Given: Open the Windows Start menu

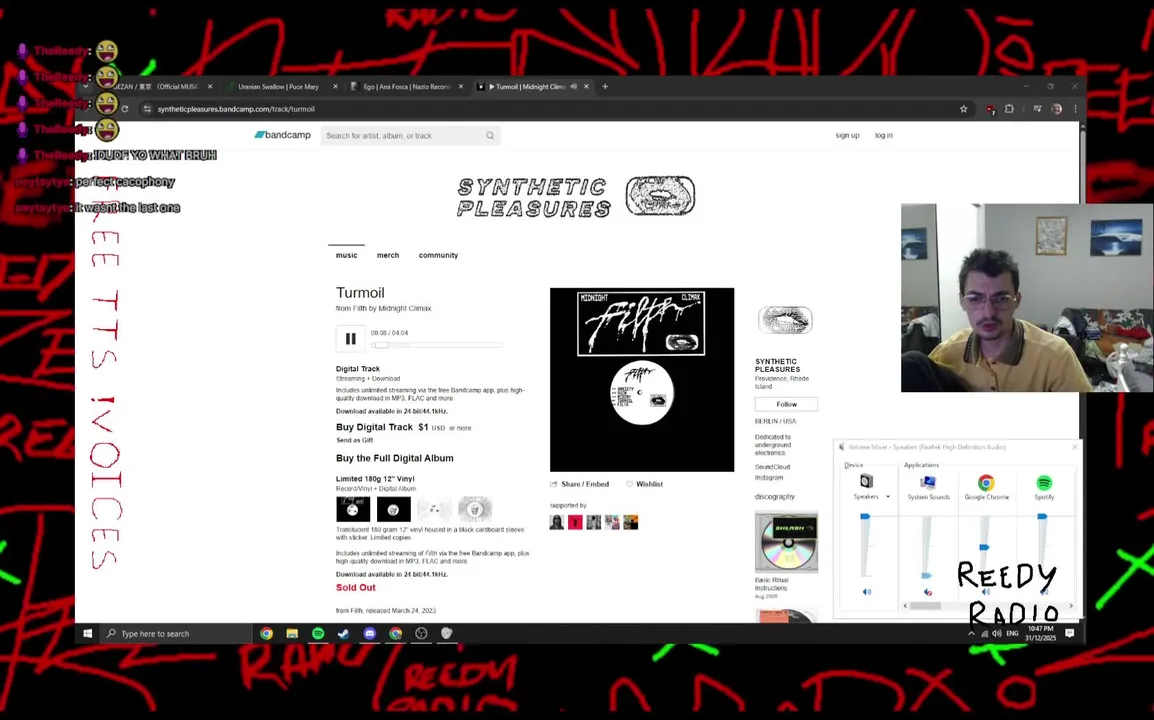Looking at the screenshot, I should point(88,633).
